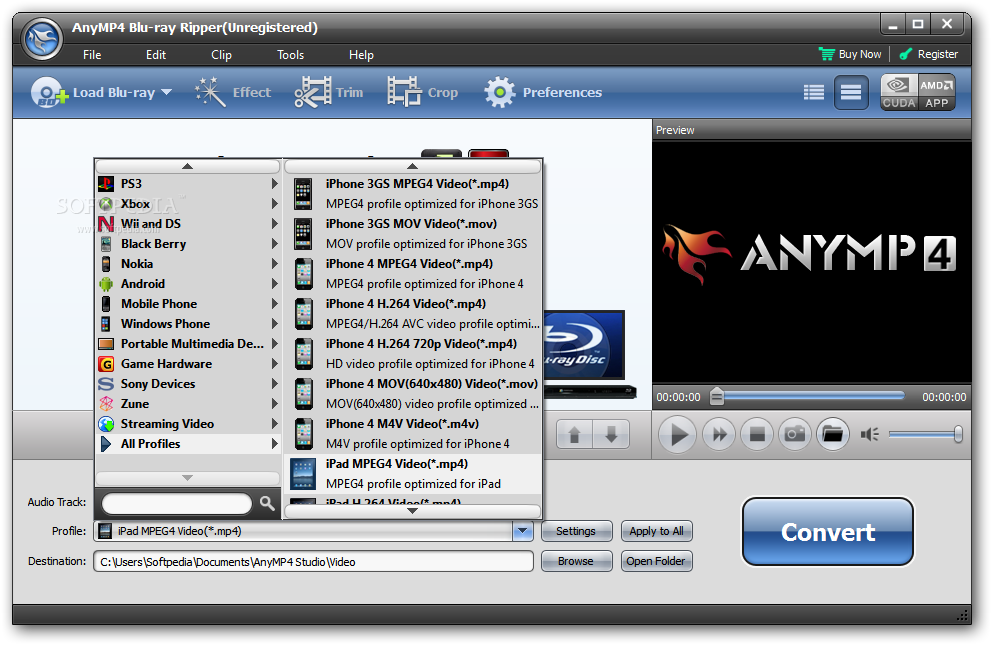The height and width of the screenshot is (645, 992).
Task: Click the Convert button
Action: pos(828,532)
